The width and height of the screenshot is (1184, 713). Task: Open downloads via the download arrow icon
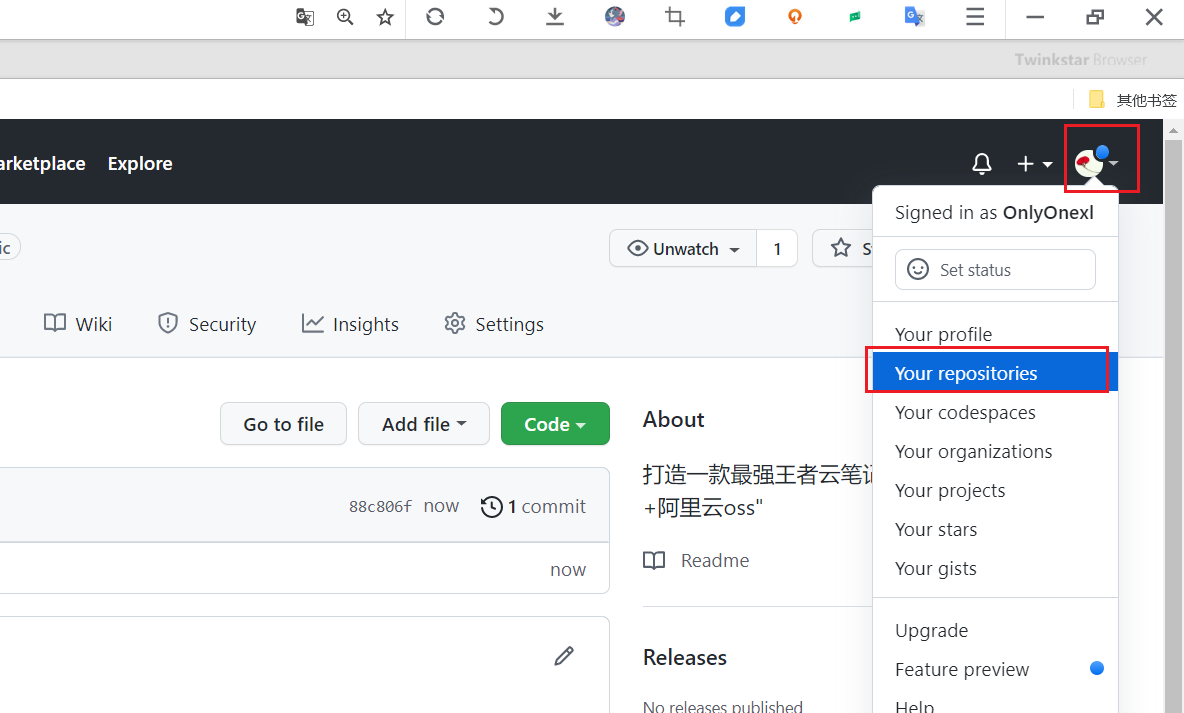[555, 17]
